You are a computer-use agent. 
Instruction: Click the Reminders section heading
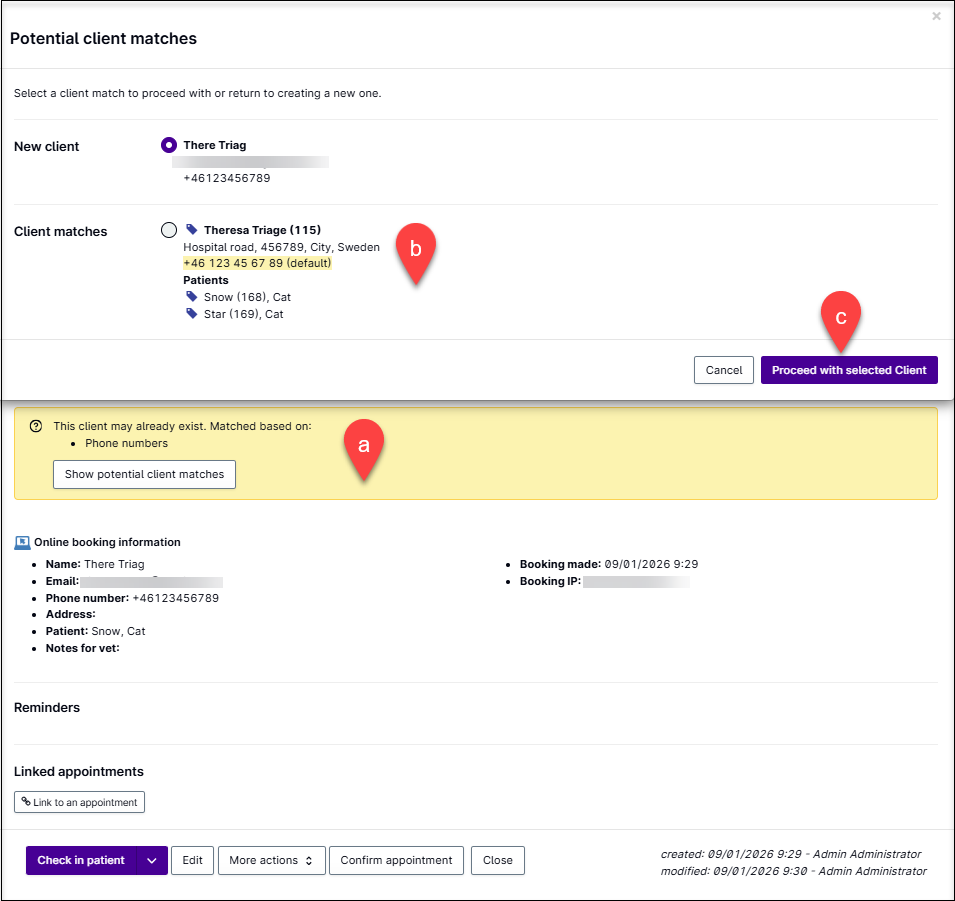click(47, 707)
